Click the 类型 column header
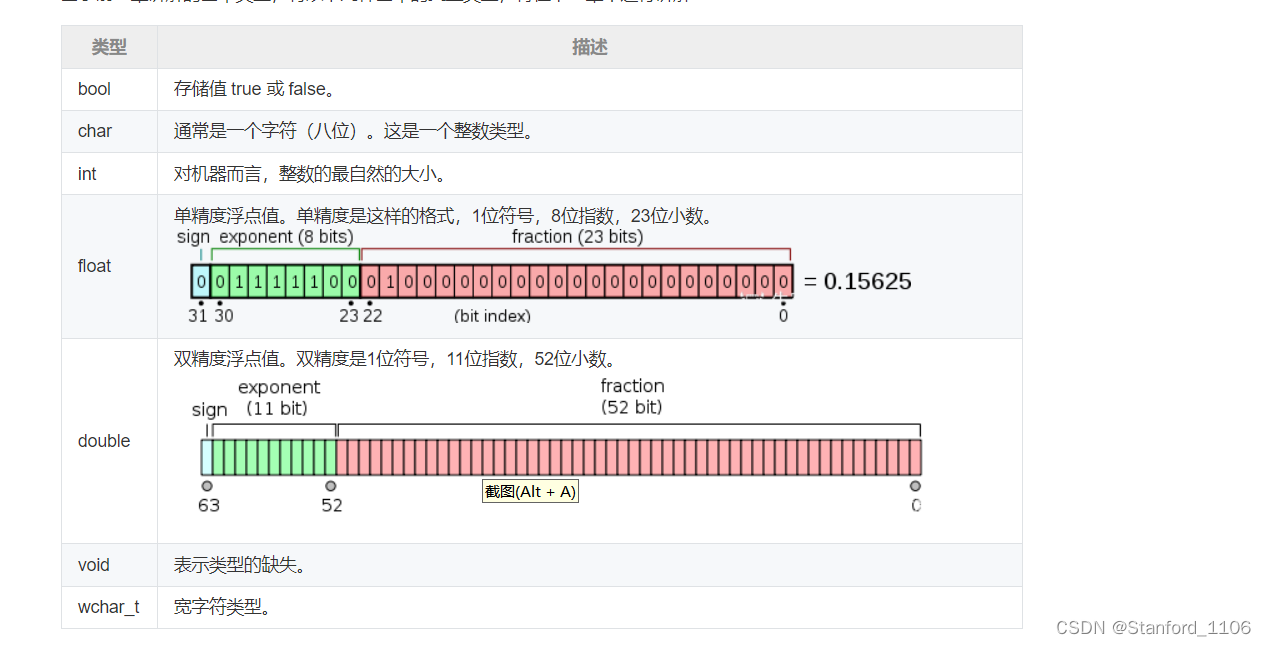This screenshot has height=646, width=1266. tap(109, 47)
